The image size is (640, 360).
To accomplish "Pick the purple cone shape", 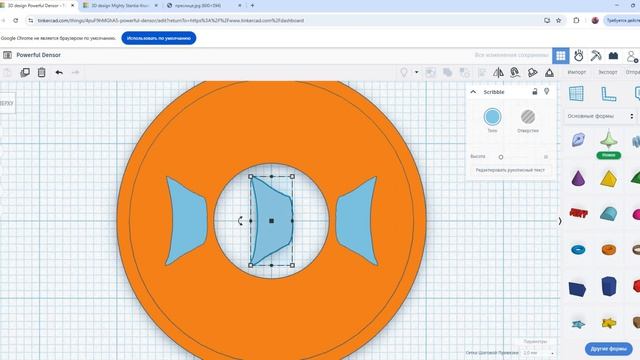I will [578, 178].
